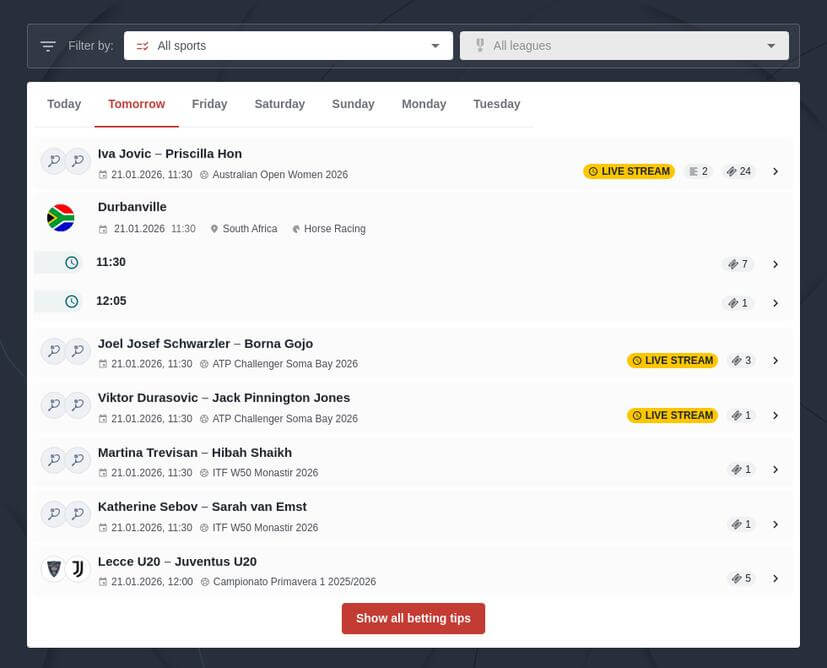Expand the Lecce U20 – Juventus U20 match row

(776, 578)
